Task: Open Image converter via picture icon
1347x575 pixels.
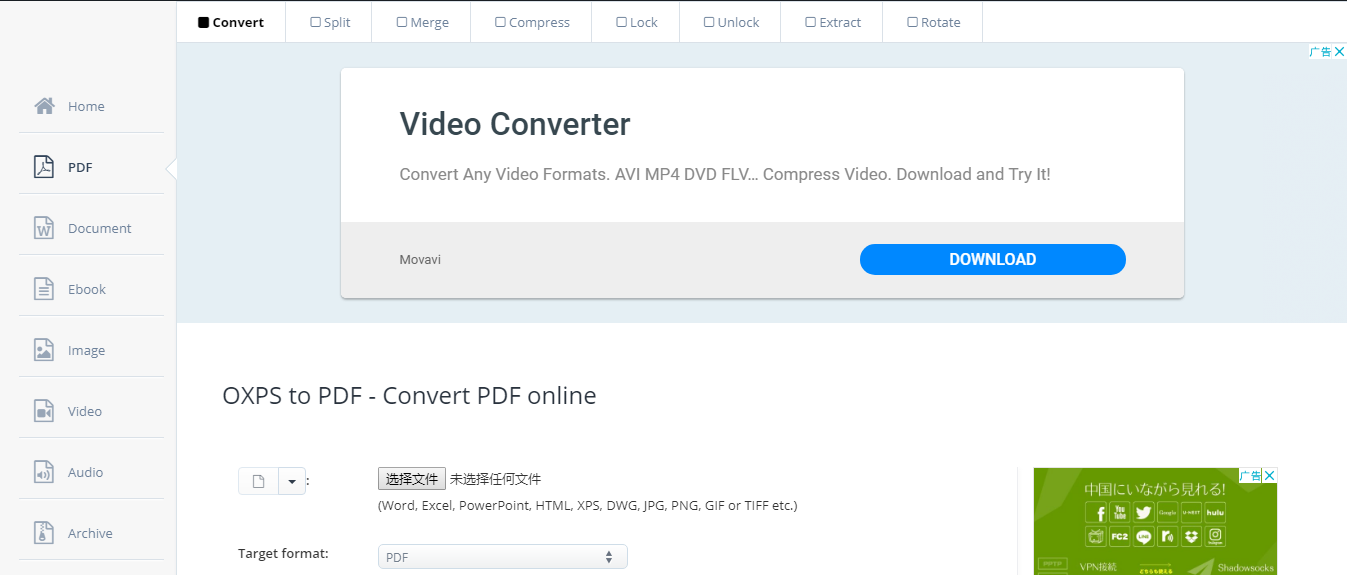Action: click(43, 350)
